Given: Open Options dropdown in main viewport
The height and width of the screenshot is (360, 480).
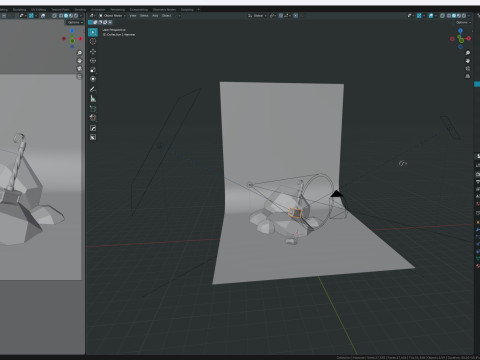Looking at the screenshot, I should click(464, 22).
